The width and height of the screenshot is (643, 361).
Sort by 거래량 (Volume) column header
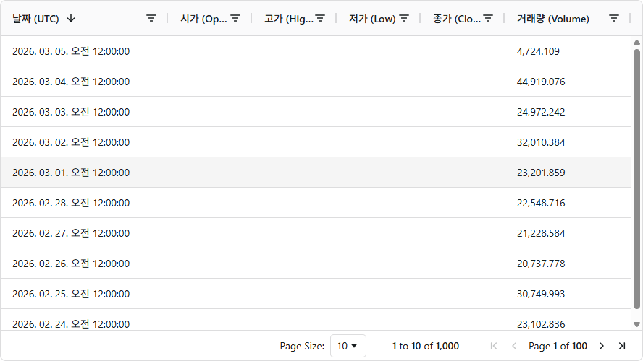pyautogui.click(x=553, y=18)
